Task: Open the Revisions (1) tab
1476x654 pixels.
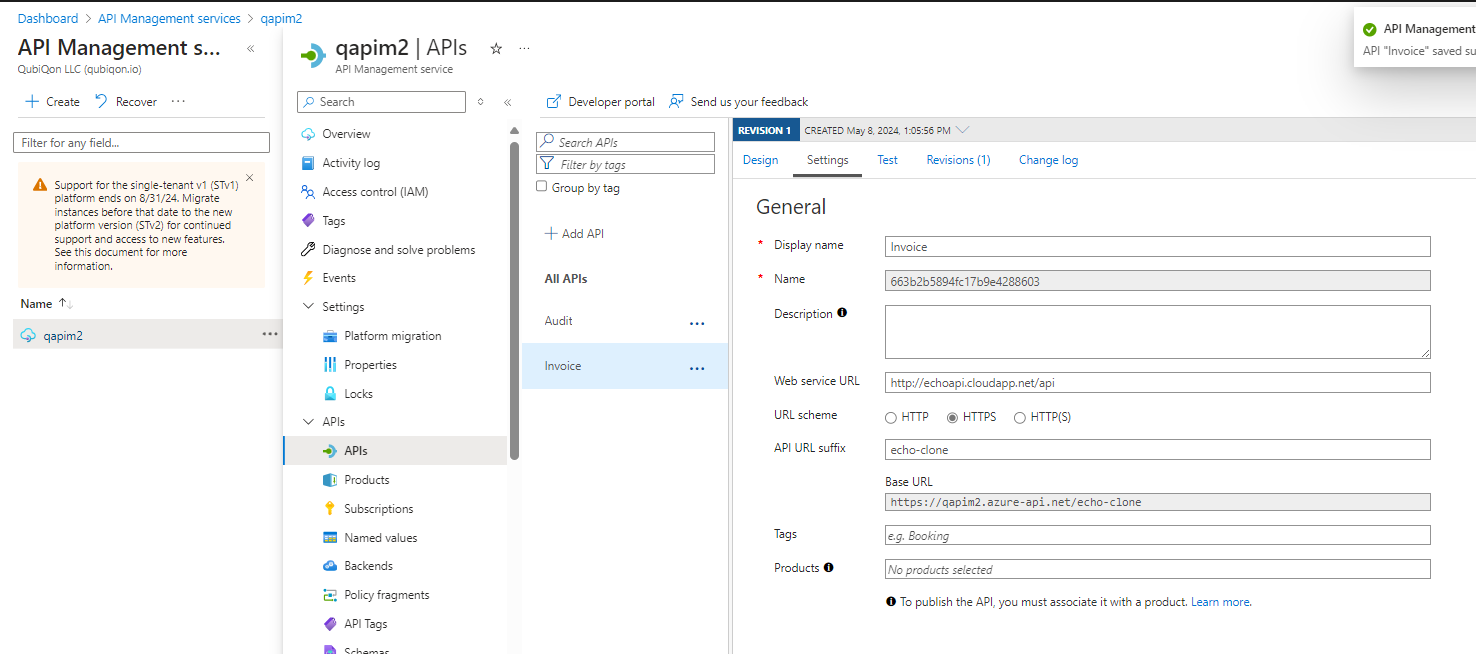Action: coord(958,160)
